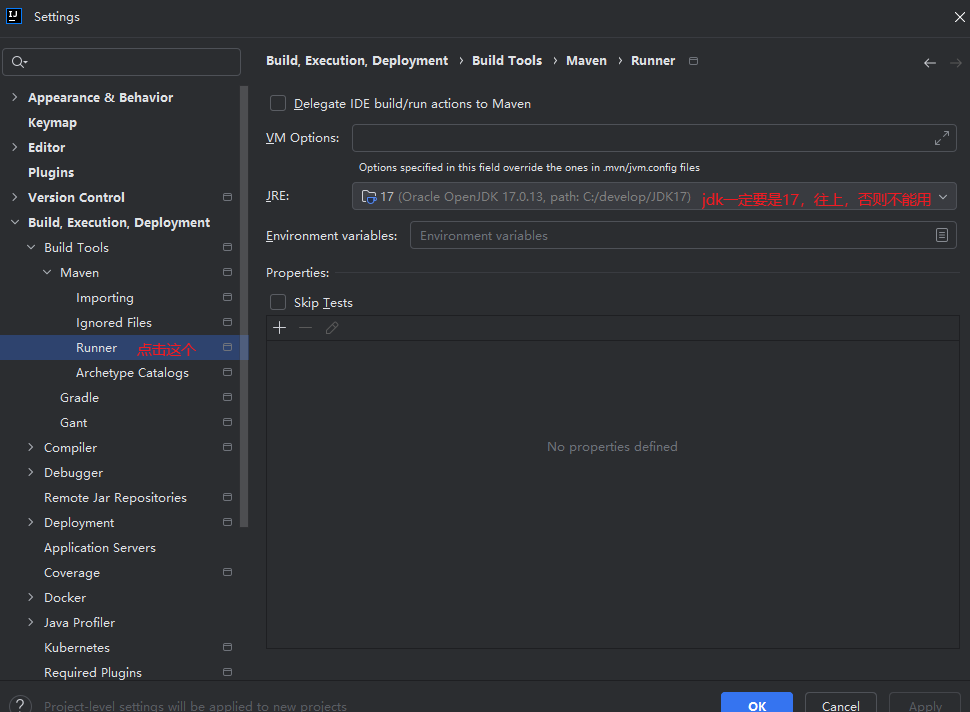Viewport: 970px width, 712px height.
Task: Click the project-level icon beside Runner breadcrumb
Action: [x=693, y=61]
